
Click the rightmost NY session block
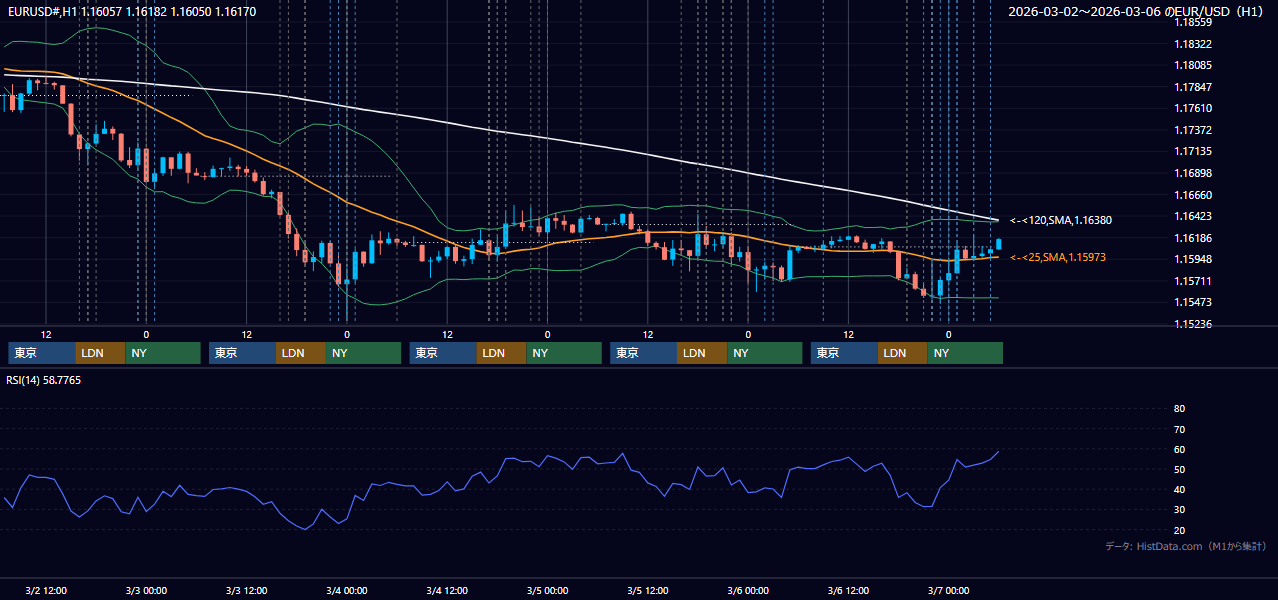965,353
